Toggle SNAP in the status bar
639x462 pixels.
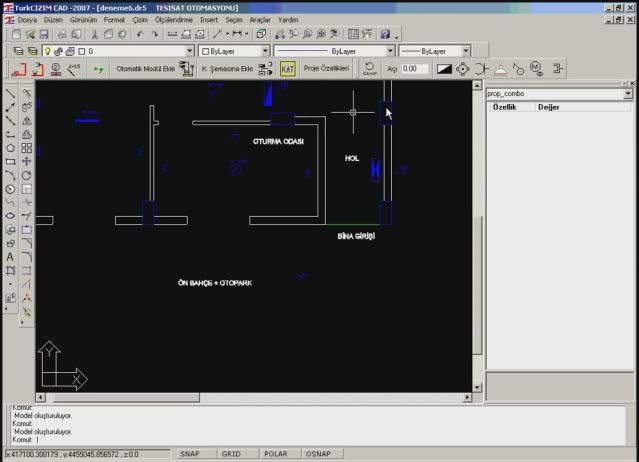tap(189, 454)
